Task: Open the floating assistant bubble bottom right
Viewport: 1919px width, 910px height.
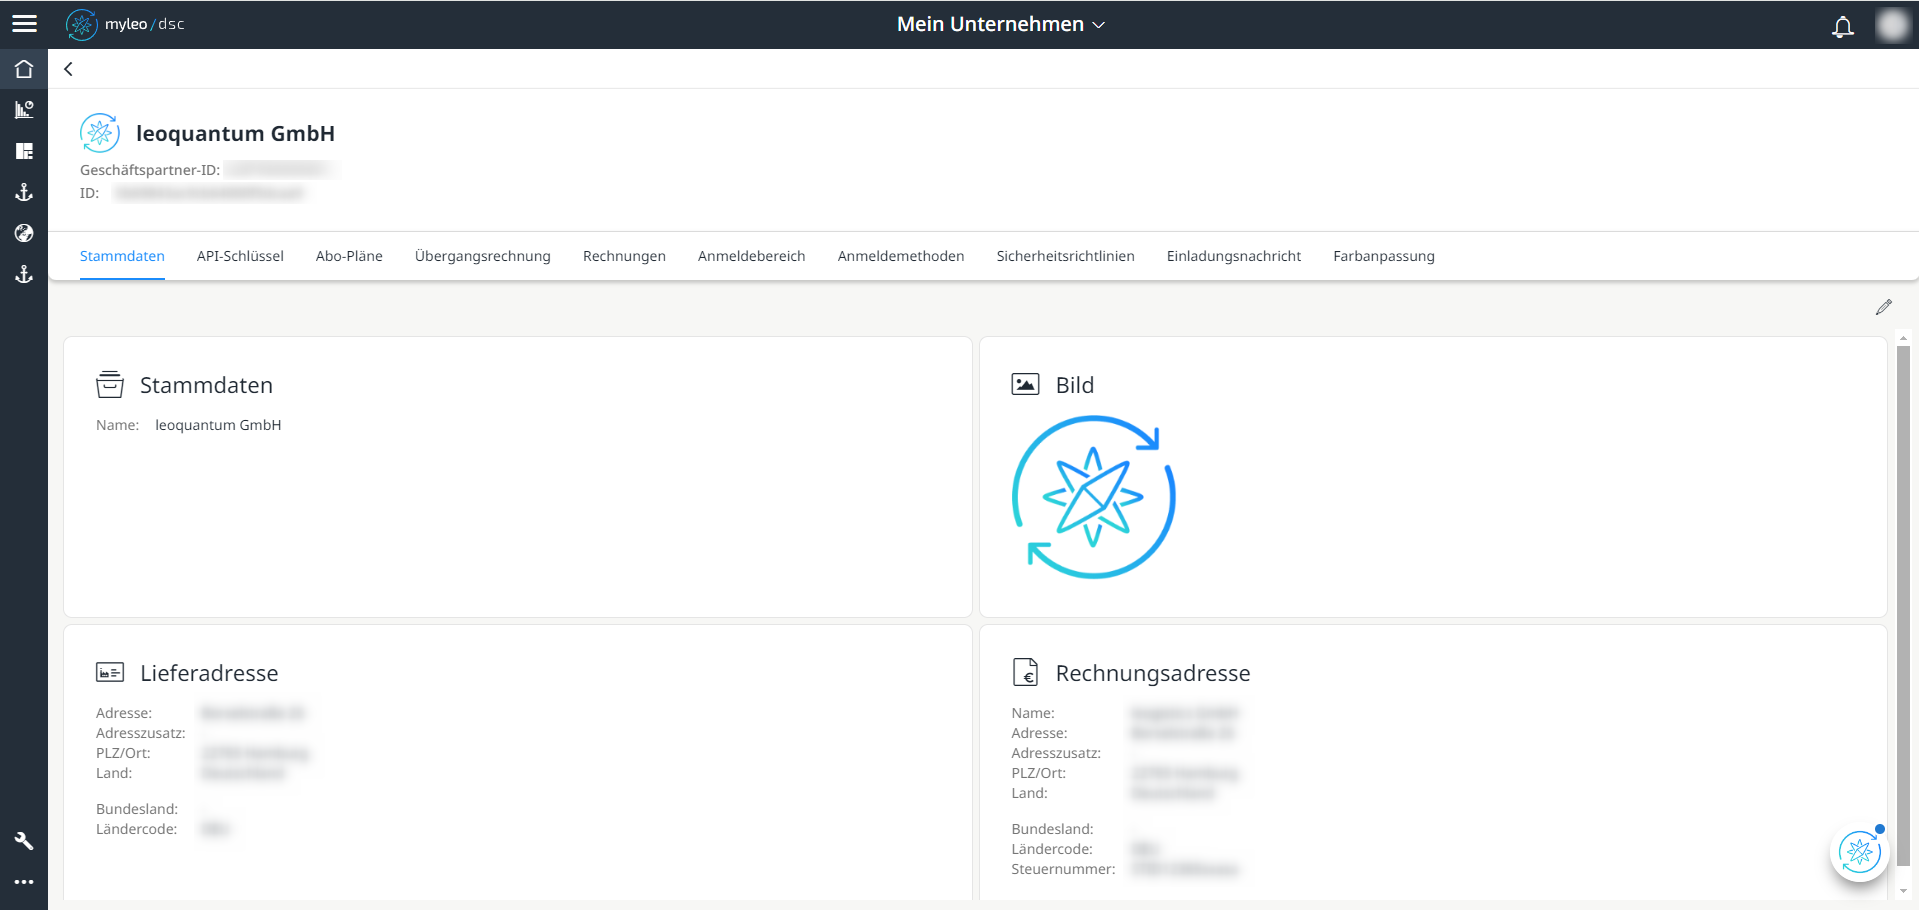Action: (1858, 853)
